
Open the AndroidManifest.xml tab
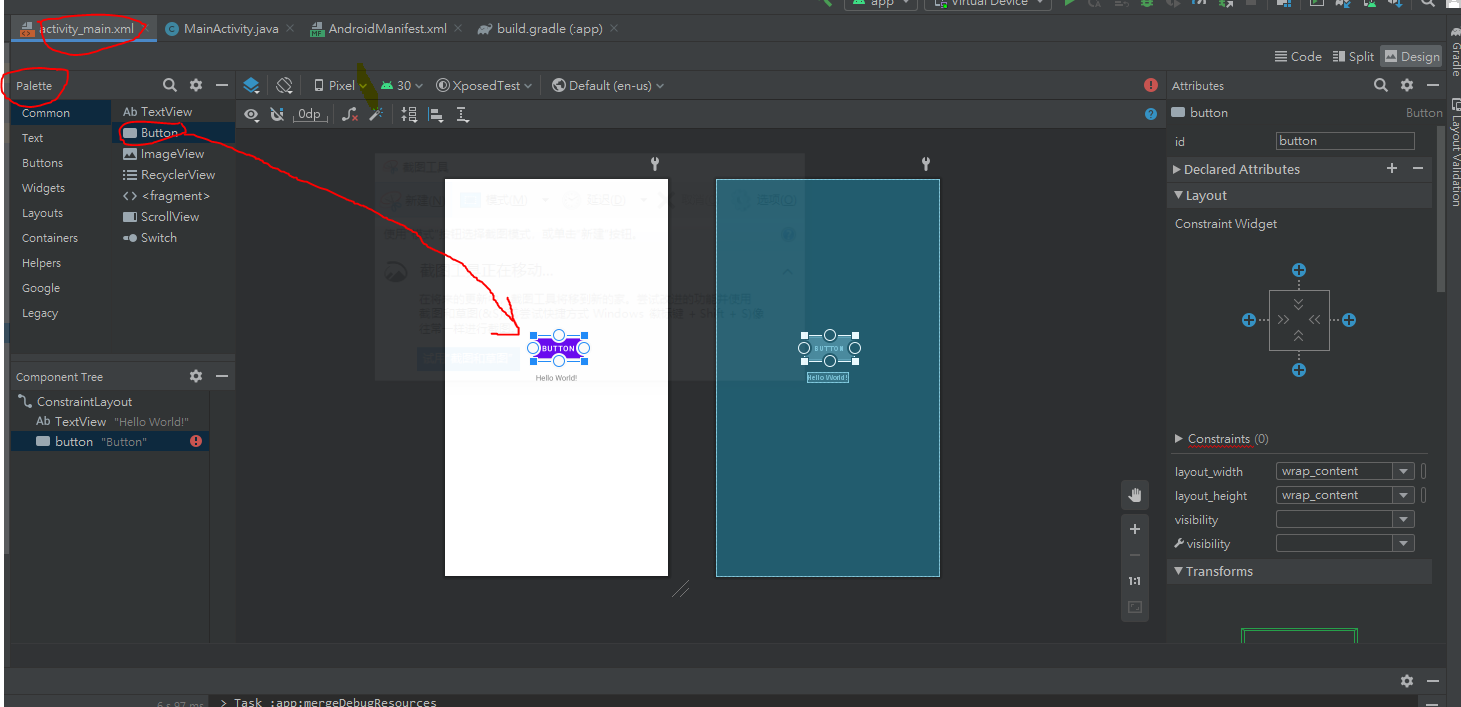388,28
